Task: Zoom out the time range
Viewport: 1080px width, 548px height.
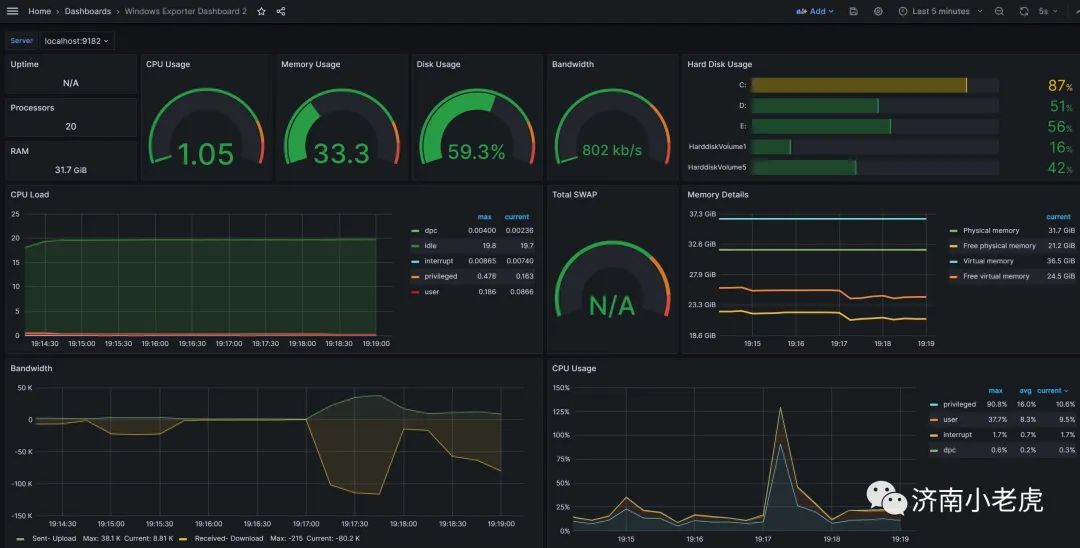Action: coord(999,12)
